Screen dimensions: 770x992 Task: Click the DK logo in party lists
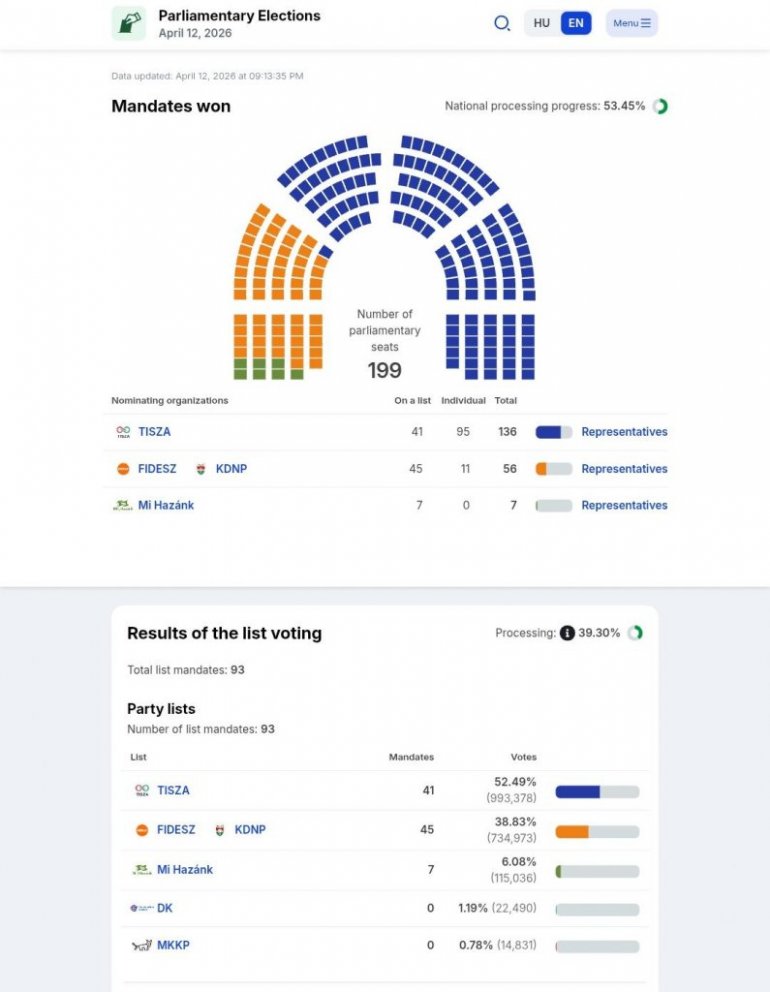141,908
